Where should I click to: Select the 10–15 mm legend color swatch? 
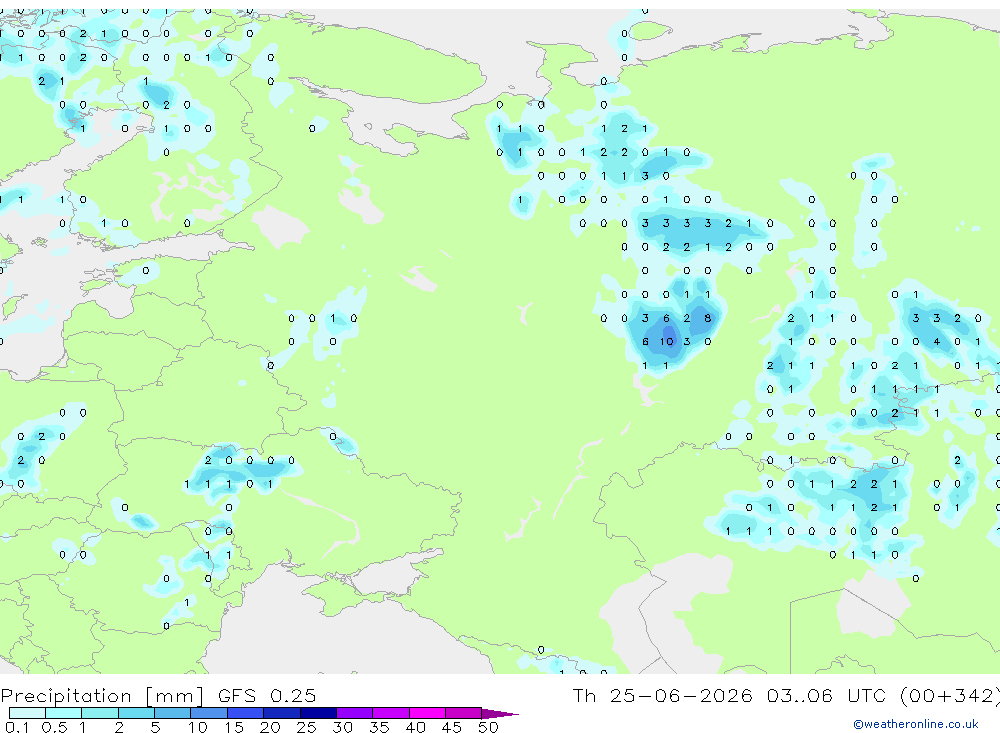click(x=209, y=713)
